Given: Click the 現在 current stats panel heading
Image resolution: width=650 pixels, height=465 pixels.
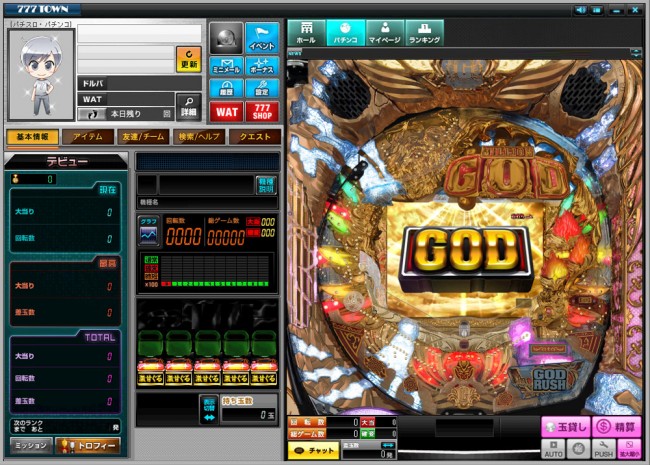Looking at the screenshot, I should pos(107,190).
